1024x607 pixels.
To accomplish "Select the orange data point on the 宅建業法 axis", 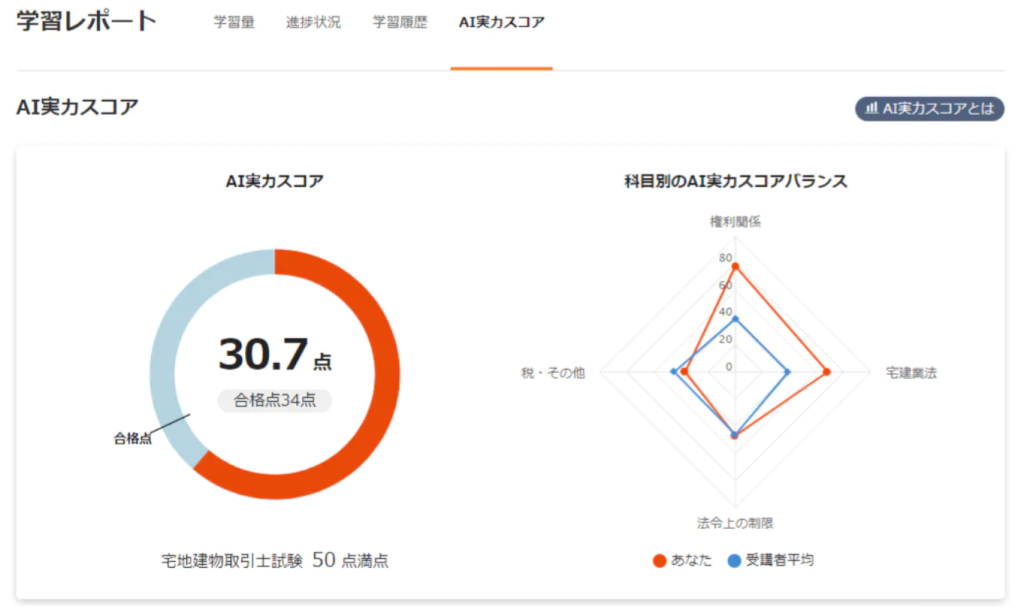I will (826, 373).
